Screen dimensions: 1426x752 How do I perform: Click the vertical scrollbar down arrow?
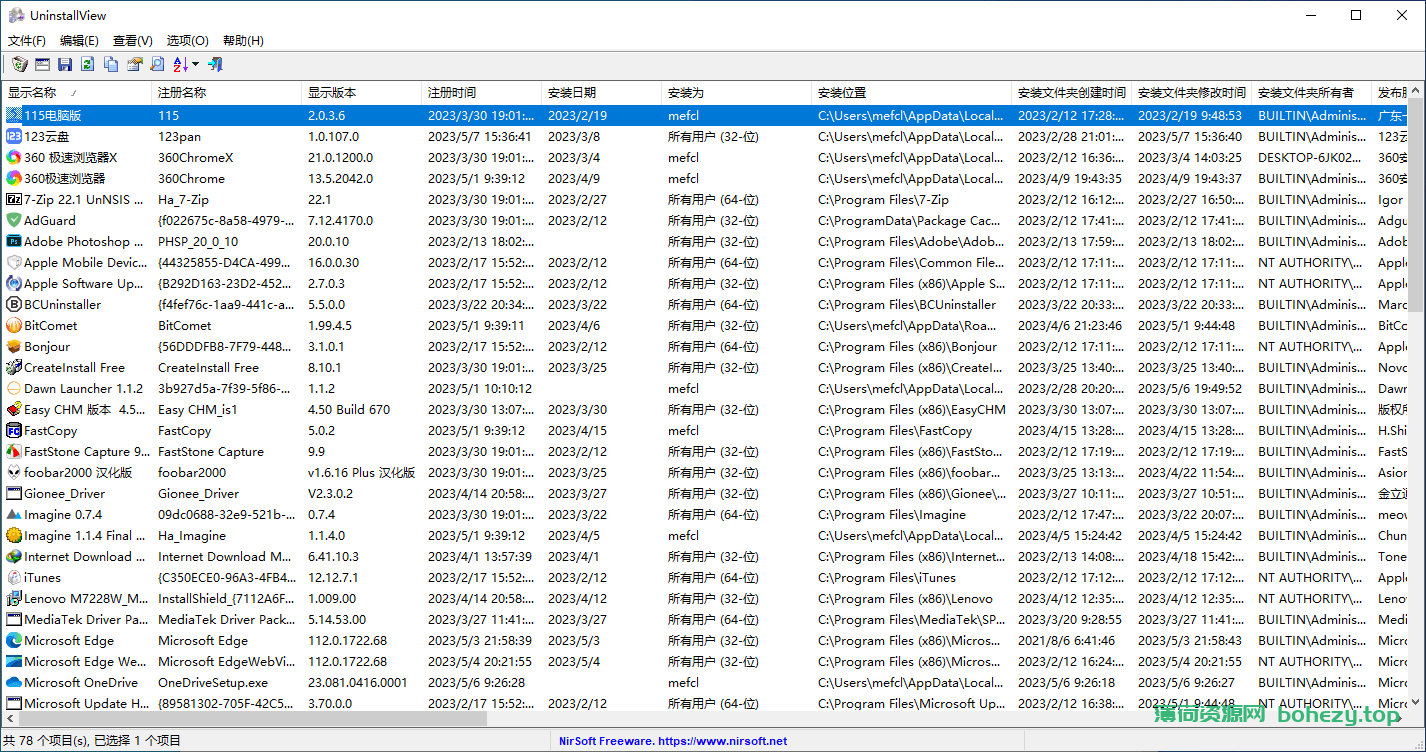click(1417, 702)
